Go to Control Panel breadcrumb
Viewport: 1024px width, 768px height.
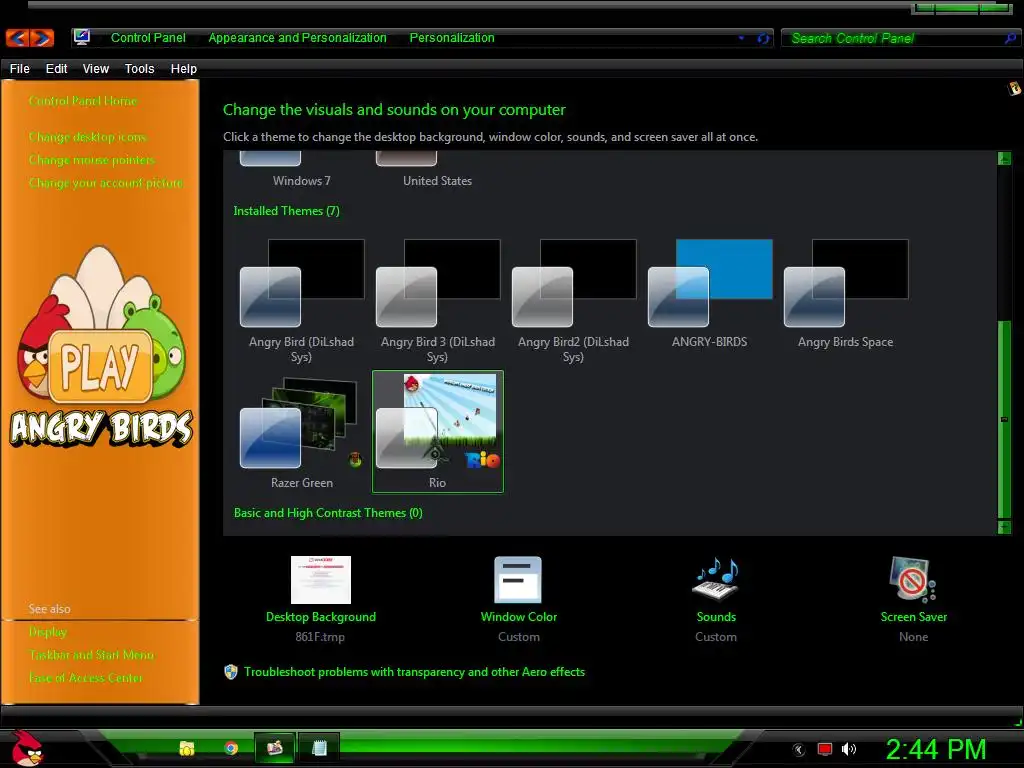coord(148,38)
